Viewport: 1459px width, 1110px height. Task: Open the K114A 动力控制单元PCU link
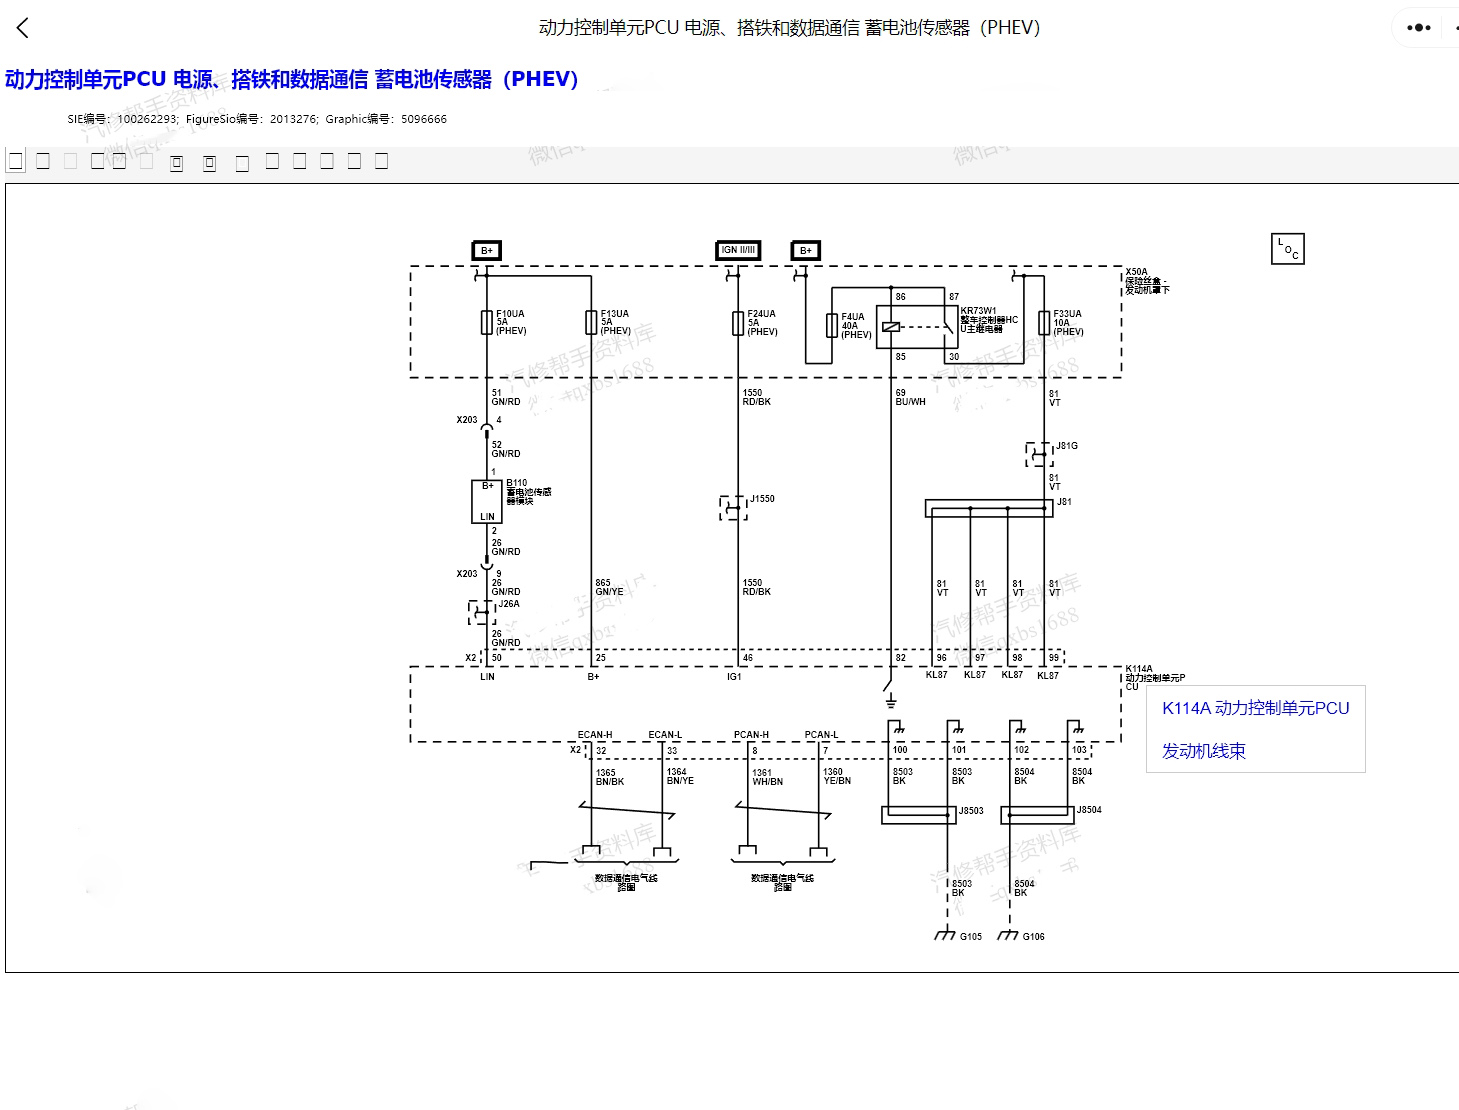(x=1255, y=708)
